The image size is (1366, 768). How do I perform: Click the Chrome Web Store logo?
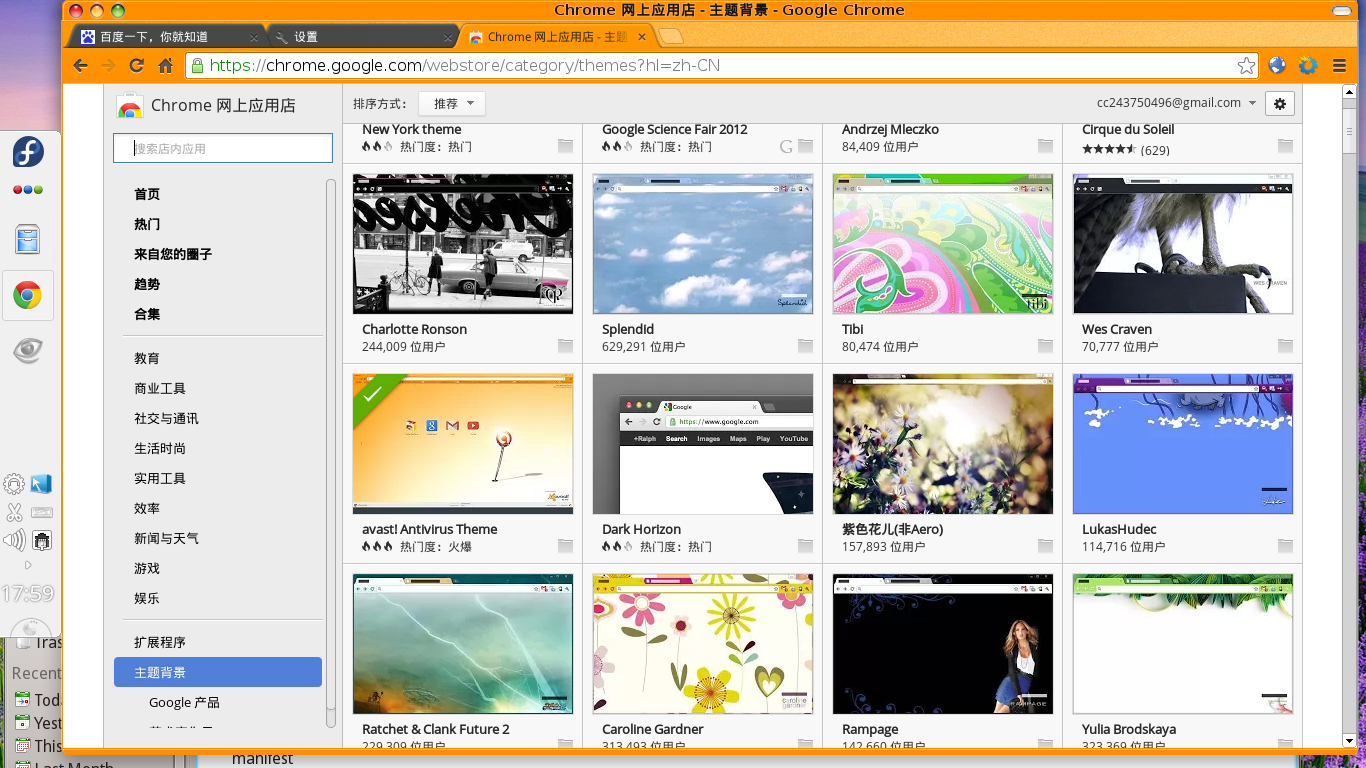pos(129,106)
